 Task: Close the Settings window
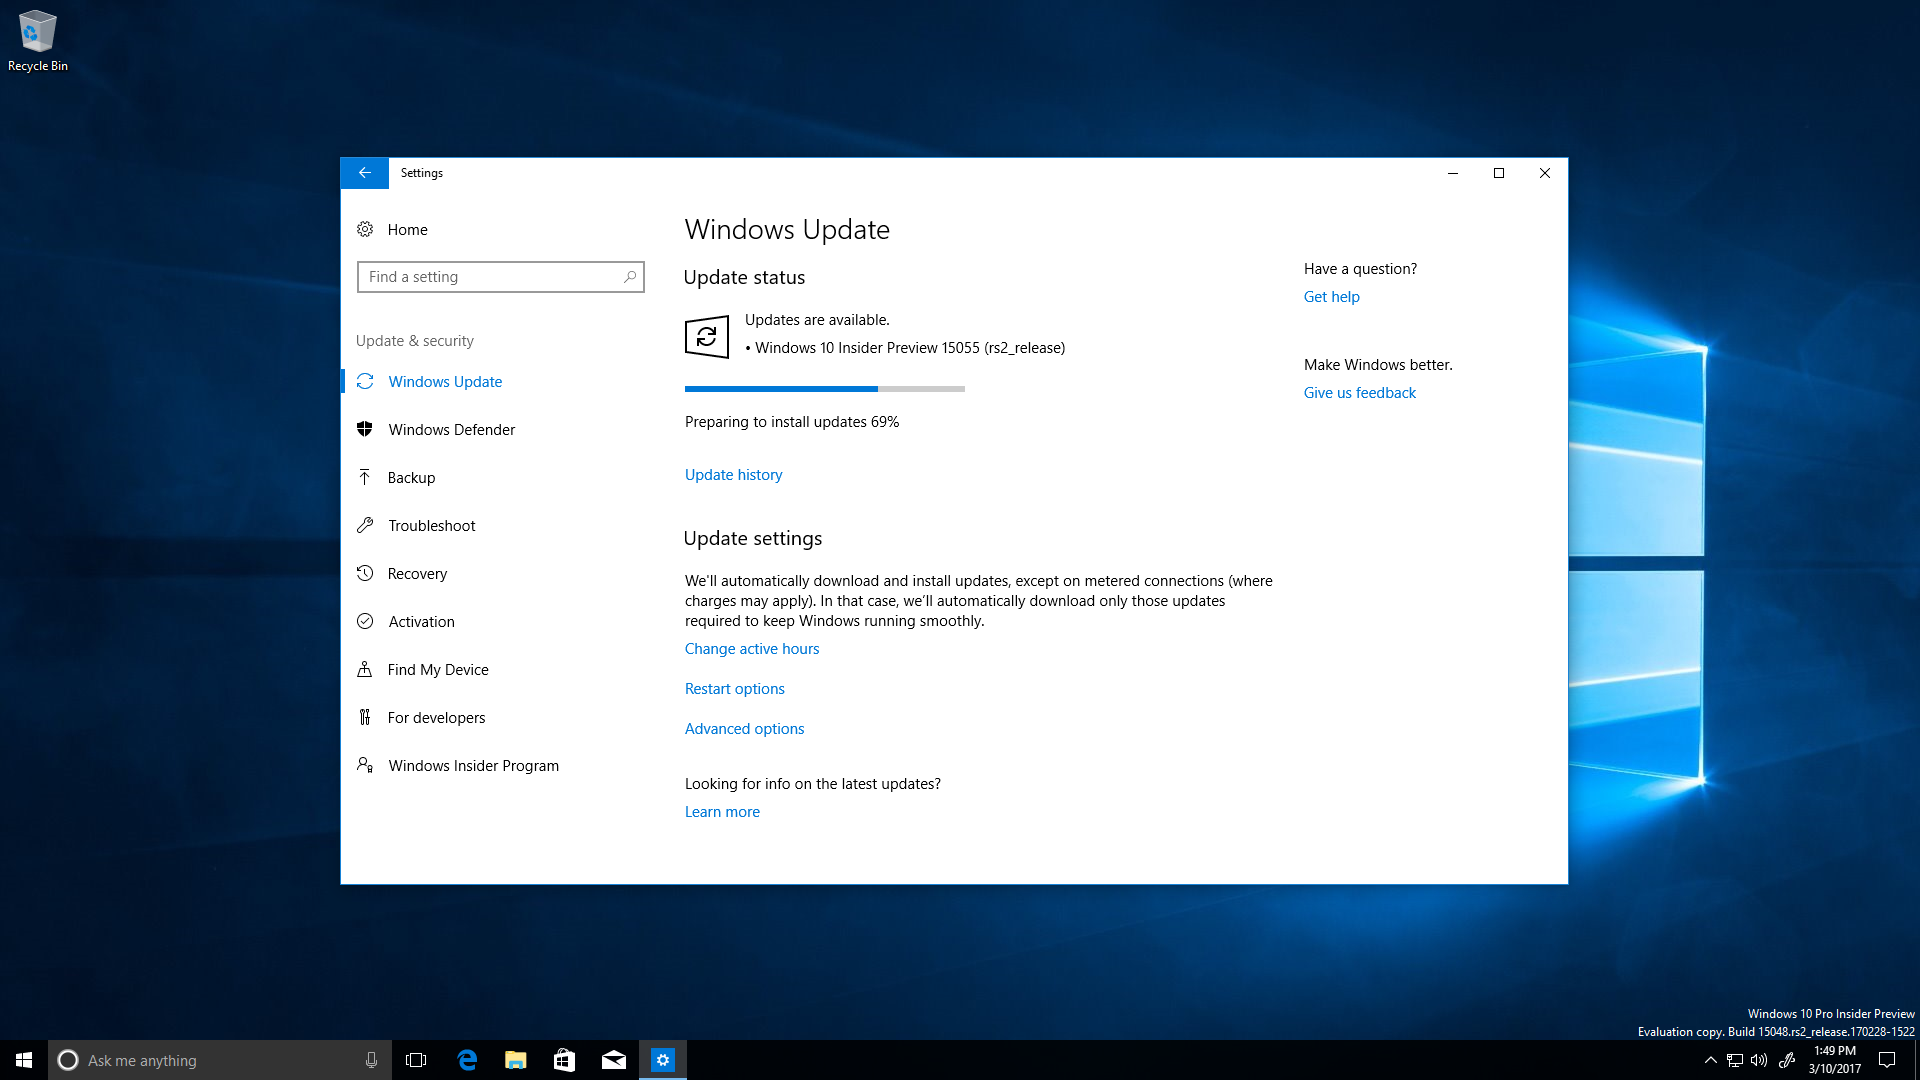1545,173
